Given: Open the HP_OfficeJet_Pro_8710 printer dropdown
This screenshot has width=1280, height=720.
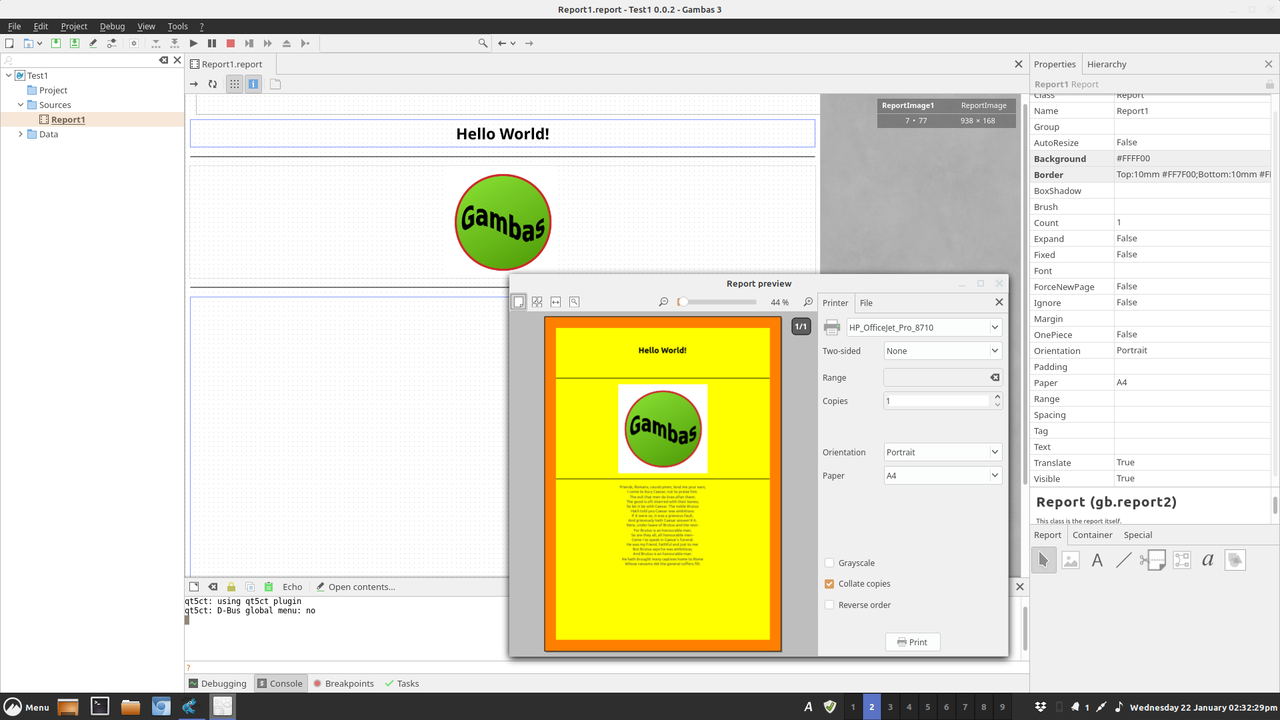Looking at the screenshot, I should [923, 327].
